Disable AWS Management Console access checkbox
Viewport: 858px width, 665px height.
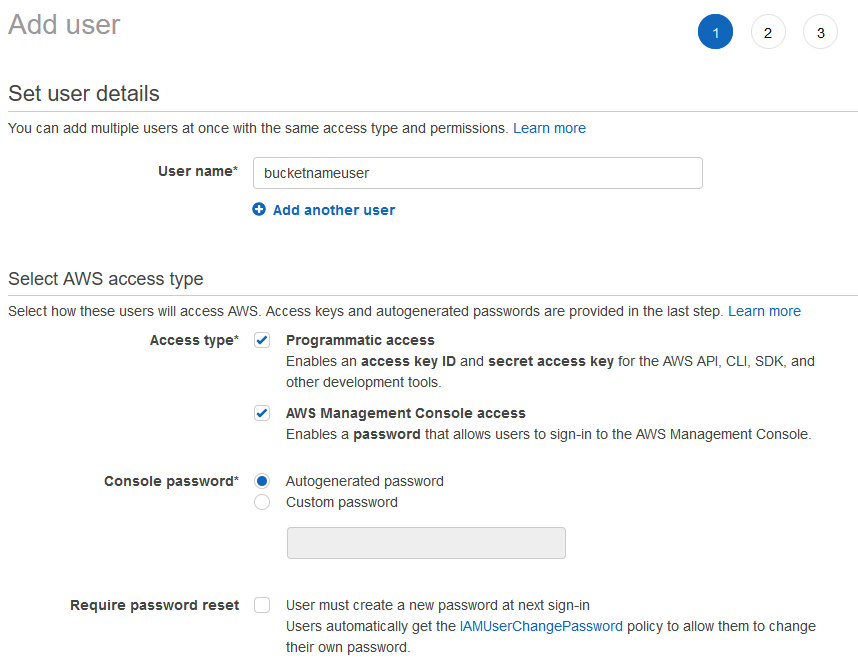tap(262, 413)
